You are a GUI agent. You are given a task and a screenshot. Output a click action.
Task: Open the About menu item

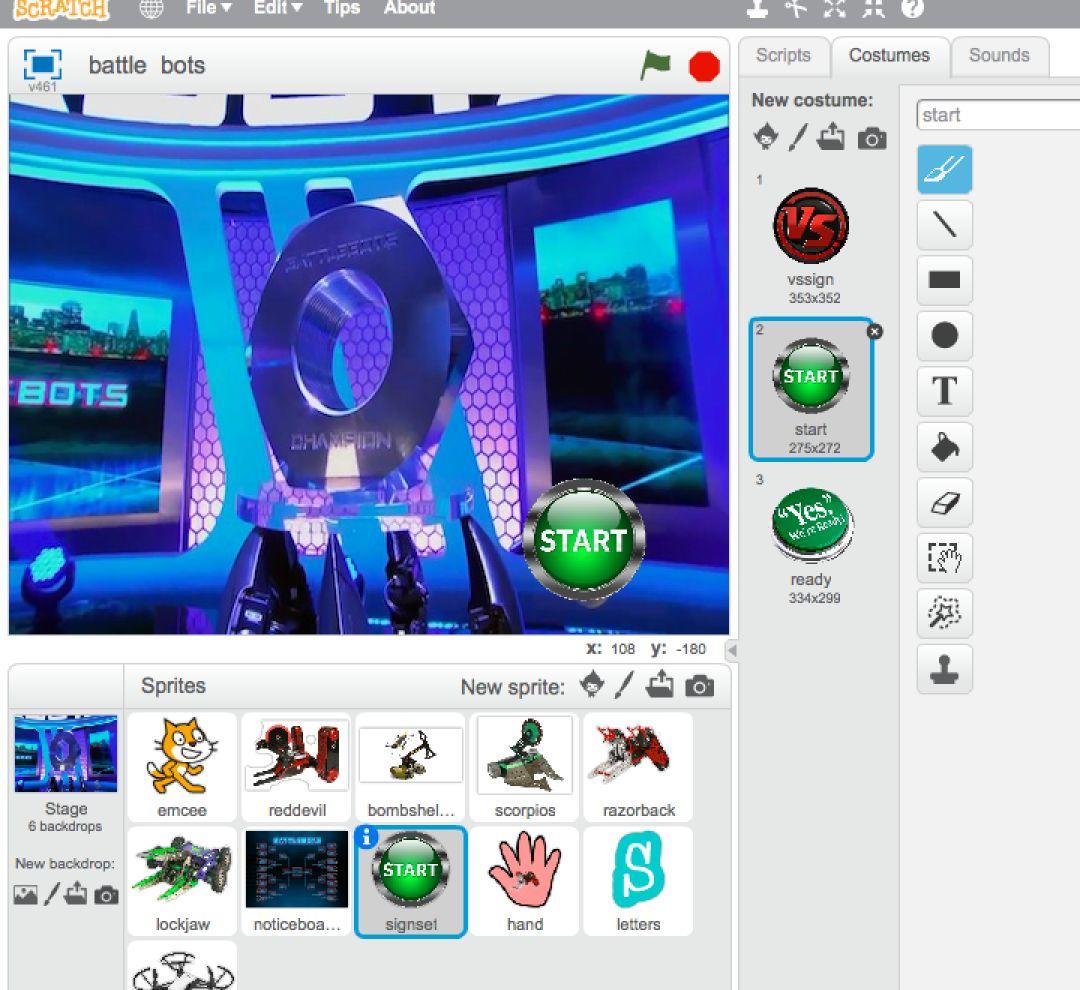409,8
